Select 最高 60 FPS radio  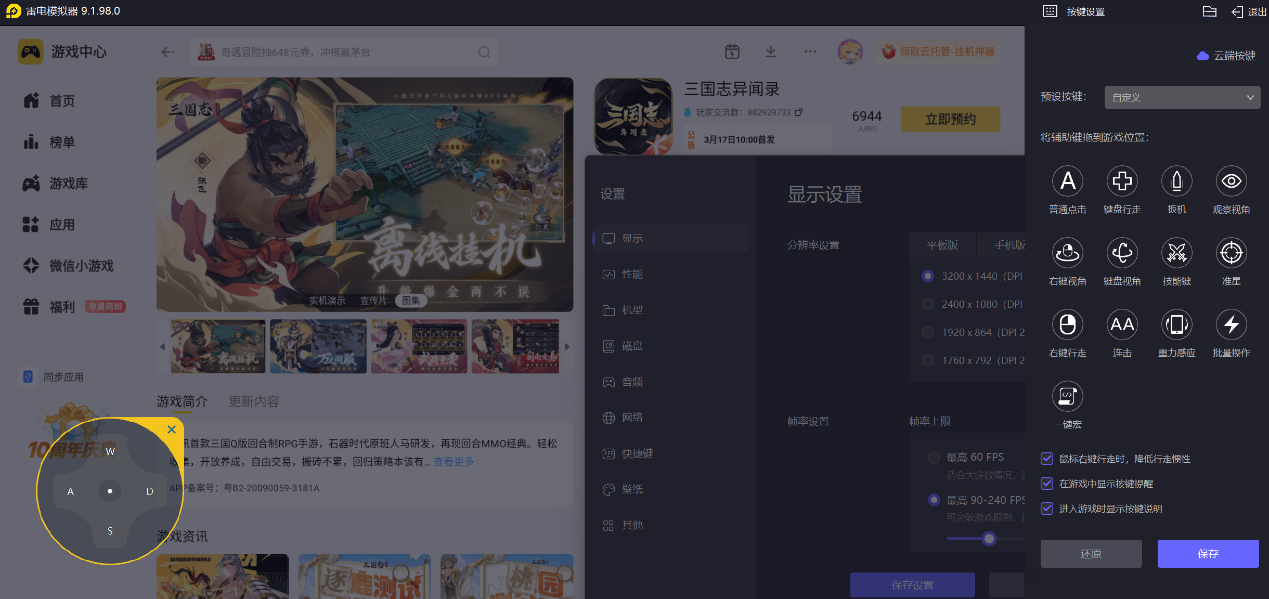tap(934, 457)
